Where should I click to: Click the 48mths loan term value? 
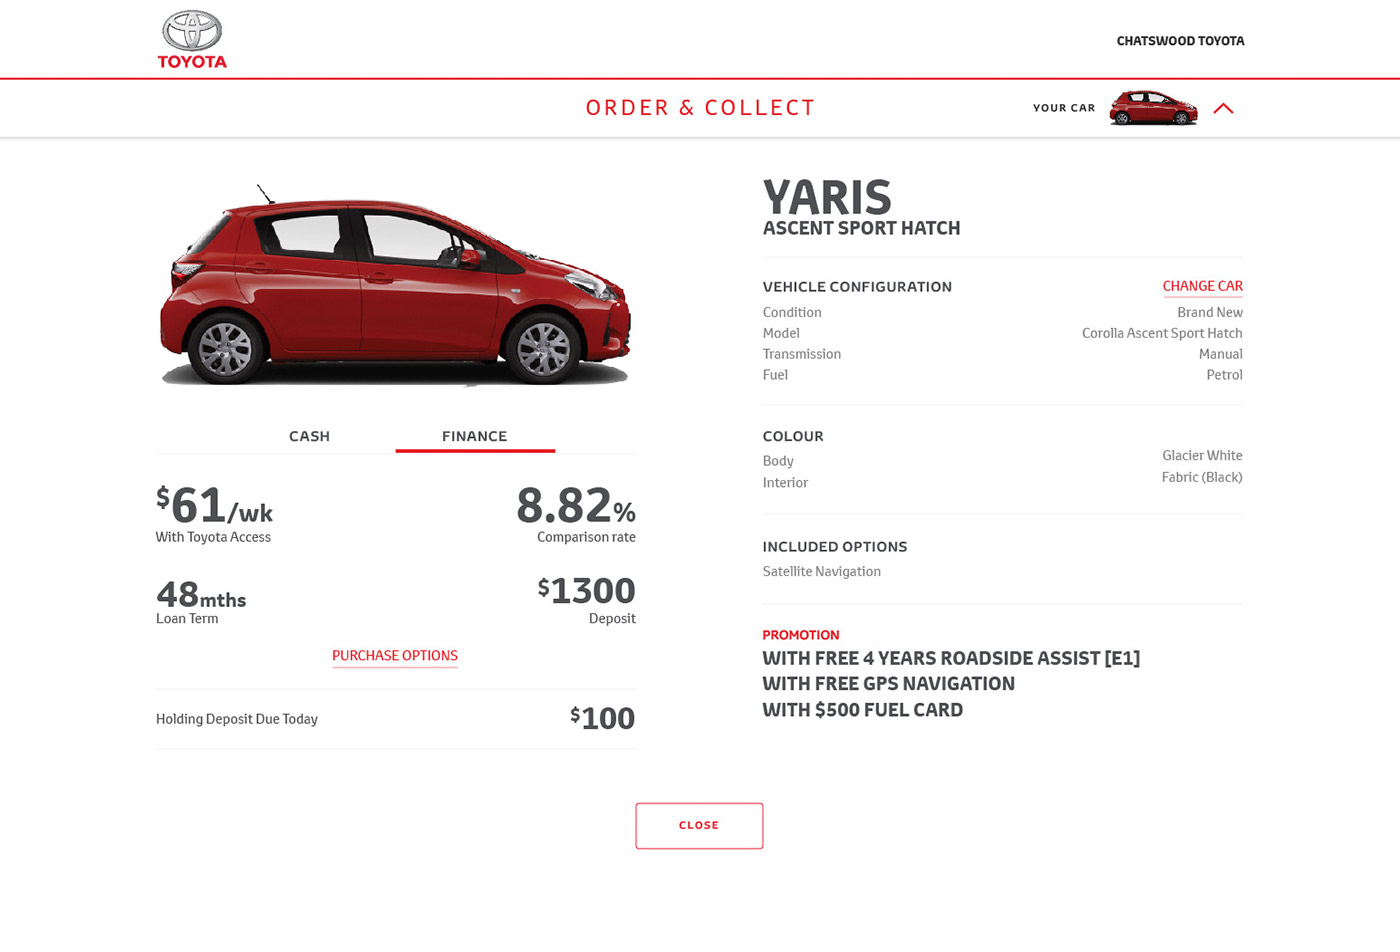[201, 596]
